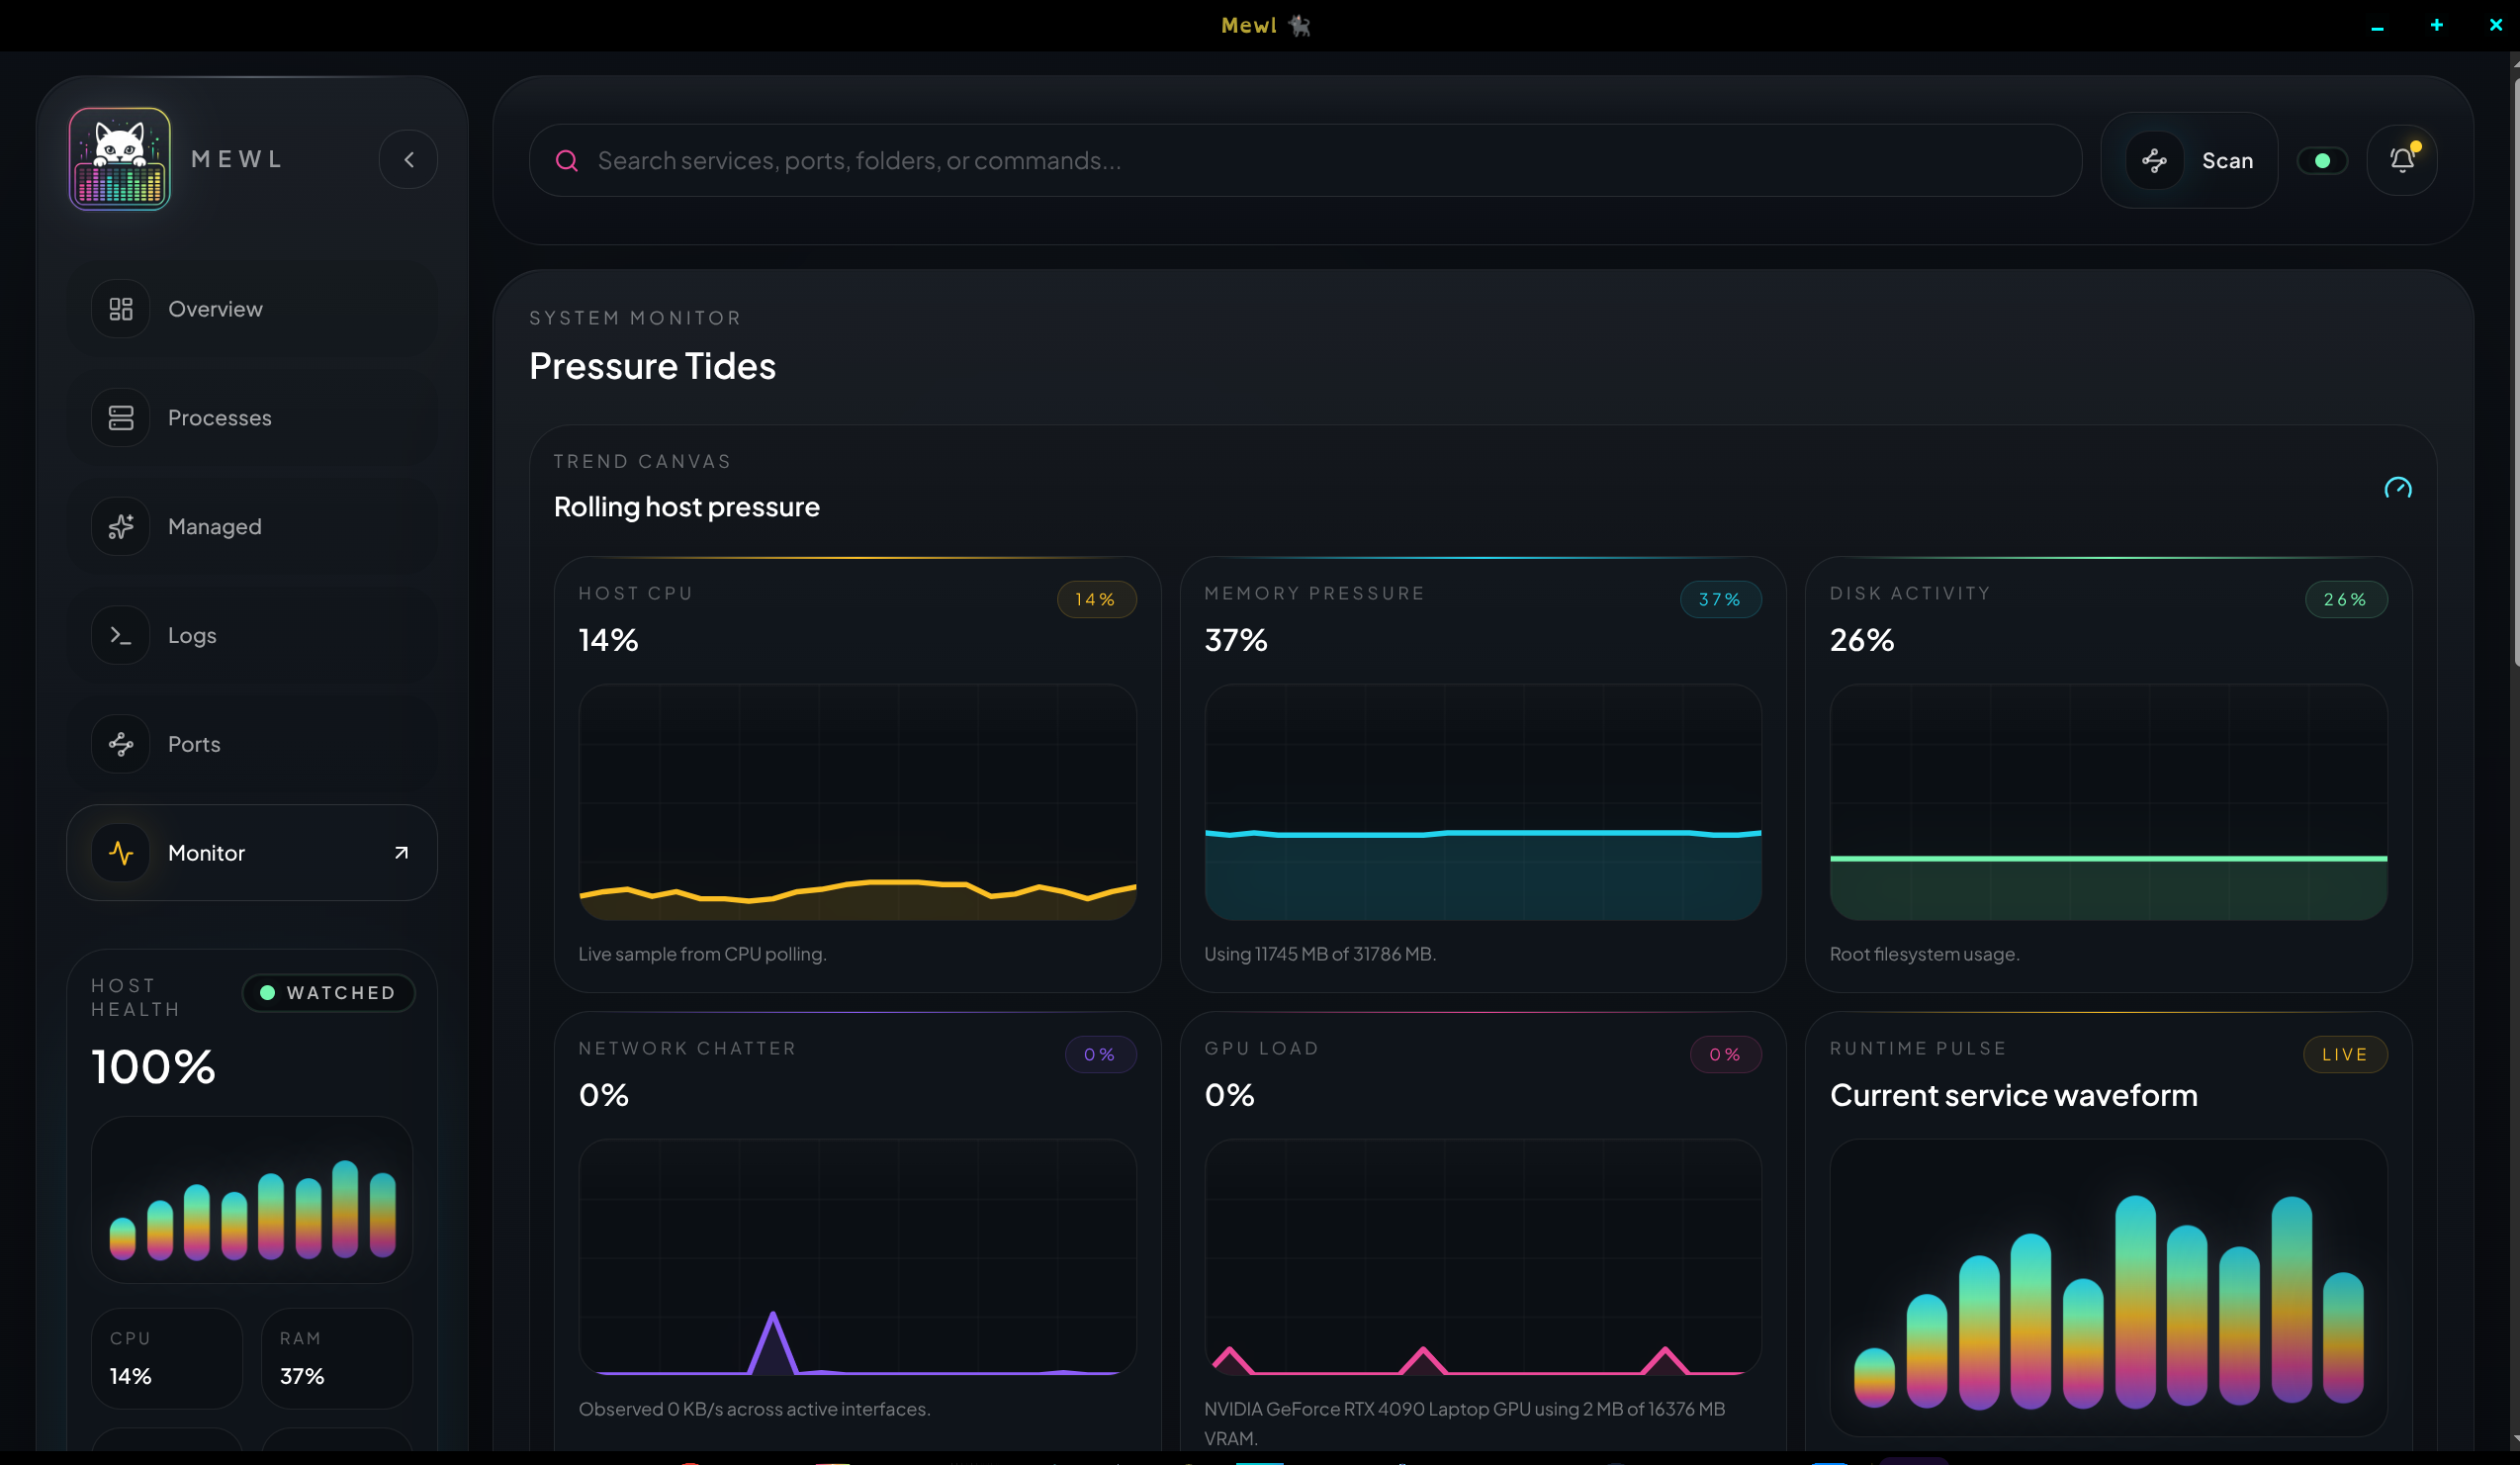Open Logs via the terminal icon
The width and height of the screenshot is (2520, 1465).
(120, 634)
